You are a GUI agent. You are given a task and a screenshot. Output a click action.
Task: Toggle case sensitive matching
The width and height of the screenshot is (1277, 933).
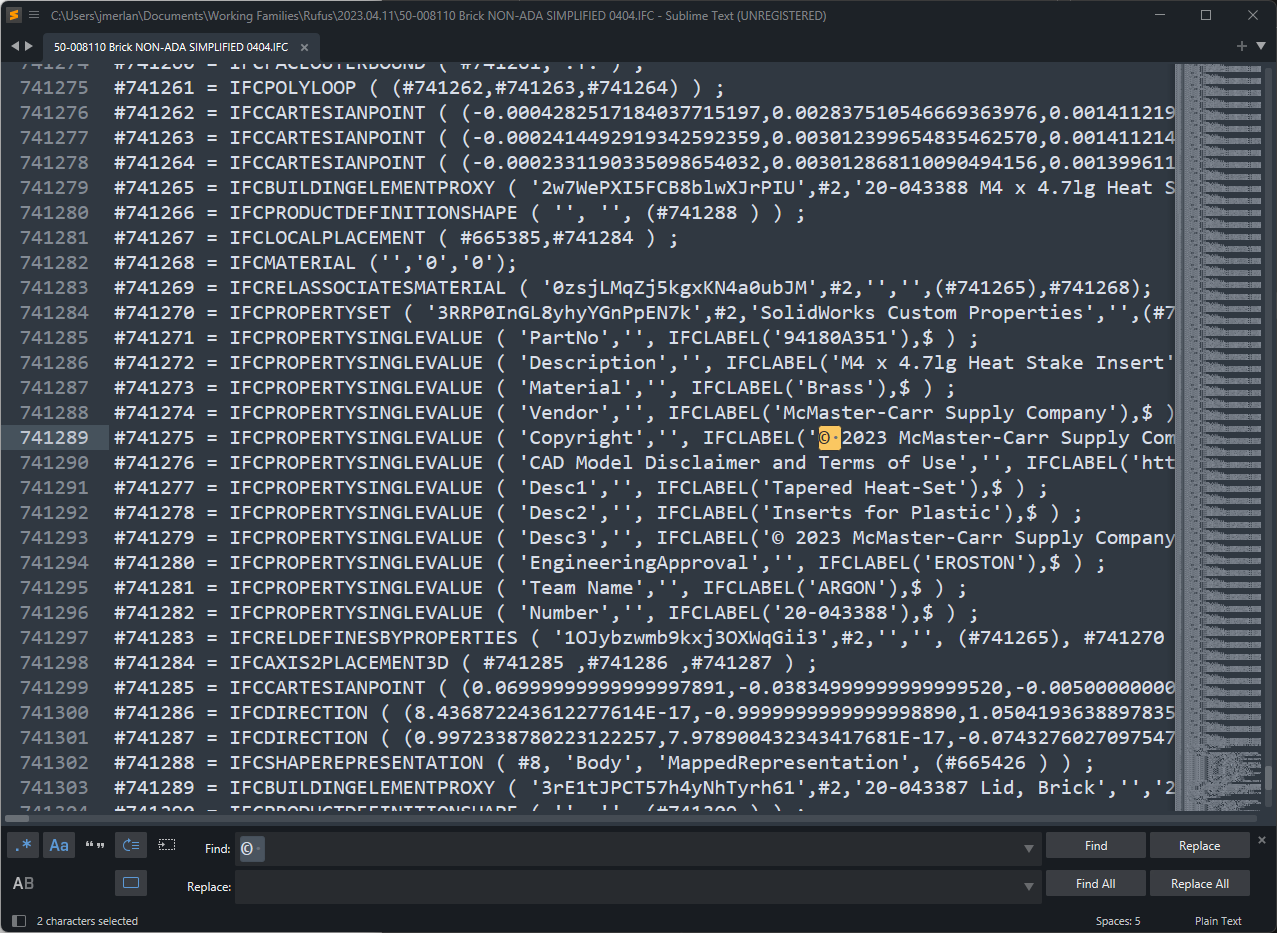(x=59, y=846)
